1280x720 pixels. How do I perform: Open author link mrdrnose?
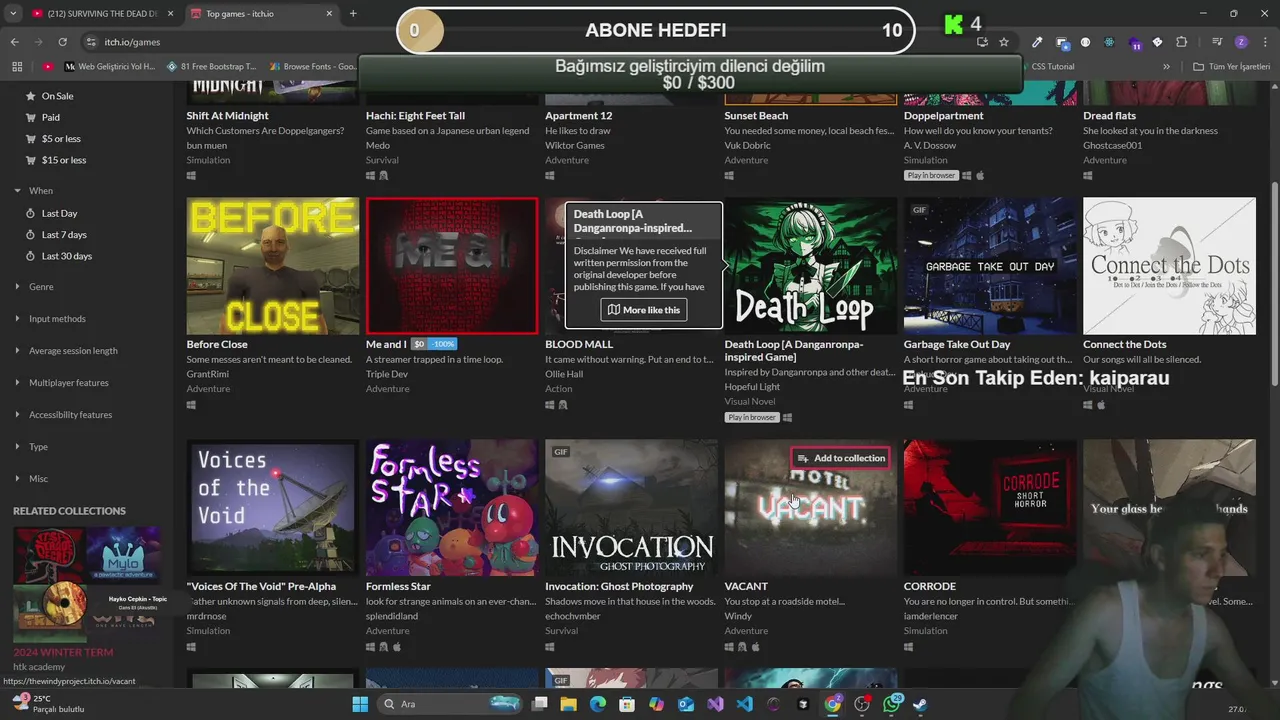point(207,616)
